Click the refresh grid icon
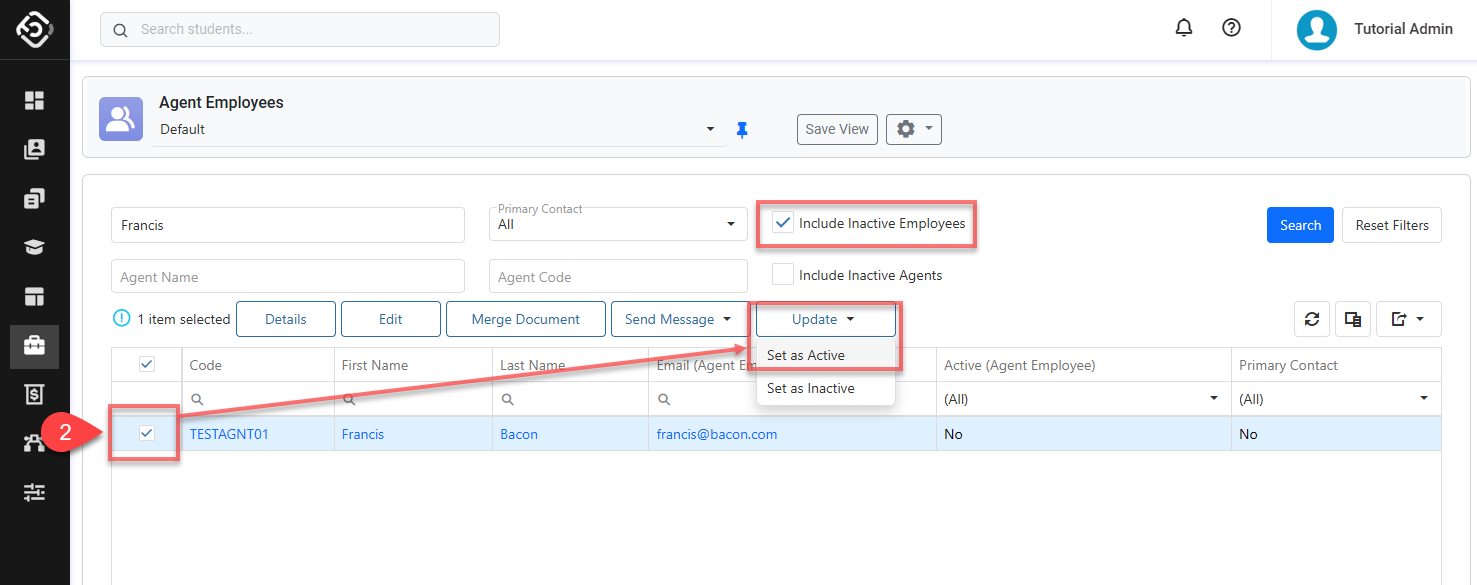 [1311, 319]
